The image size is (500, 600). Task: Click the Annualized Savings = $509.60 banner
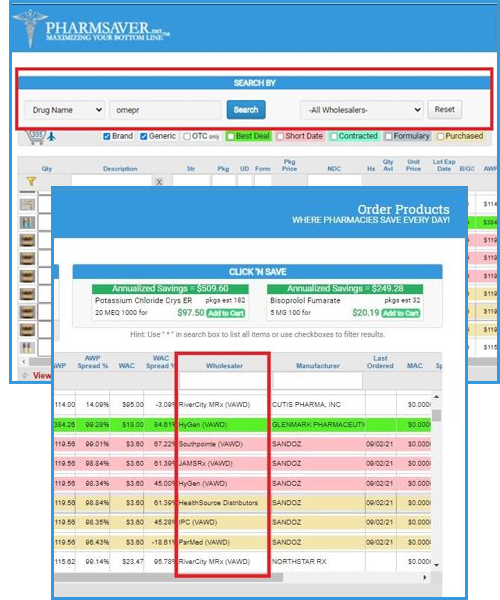(x=170, y=289)
